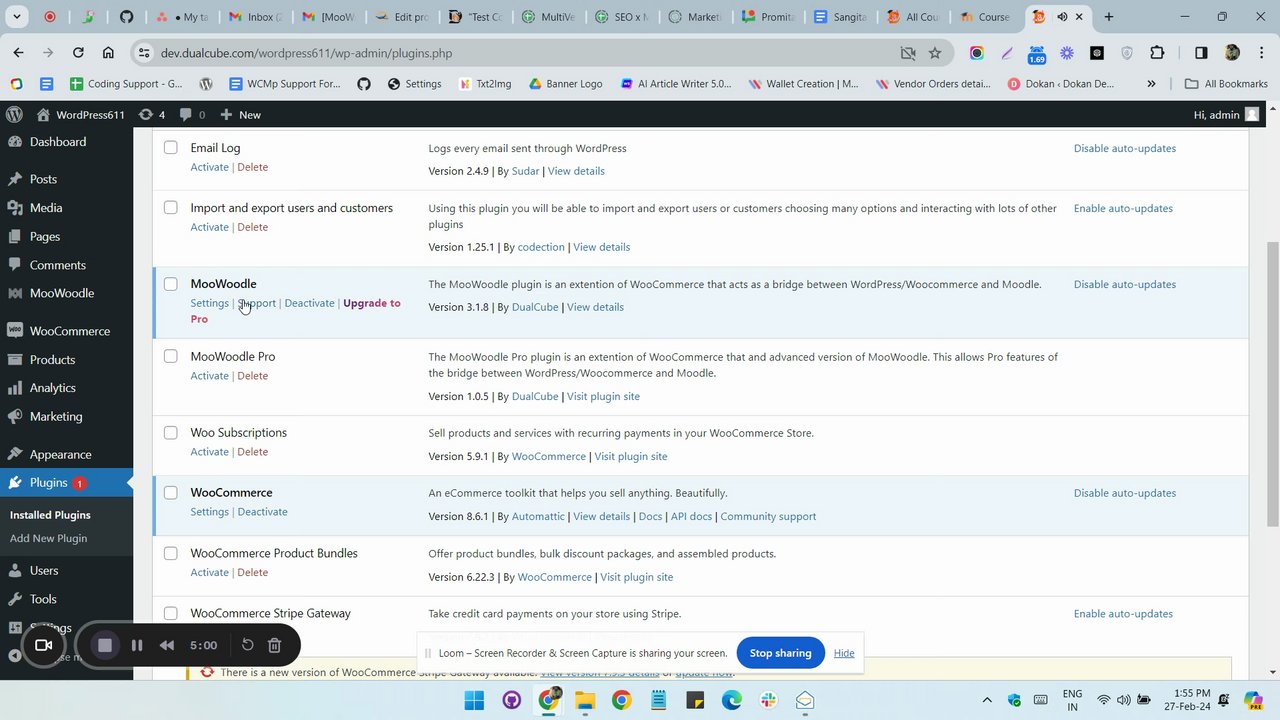Screen dimensions: 1280x720
Task: Click the Comments icon in the sidebar
Action: pyautogui.click(x=15, y=265)
